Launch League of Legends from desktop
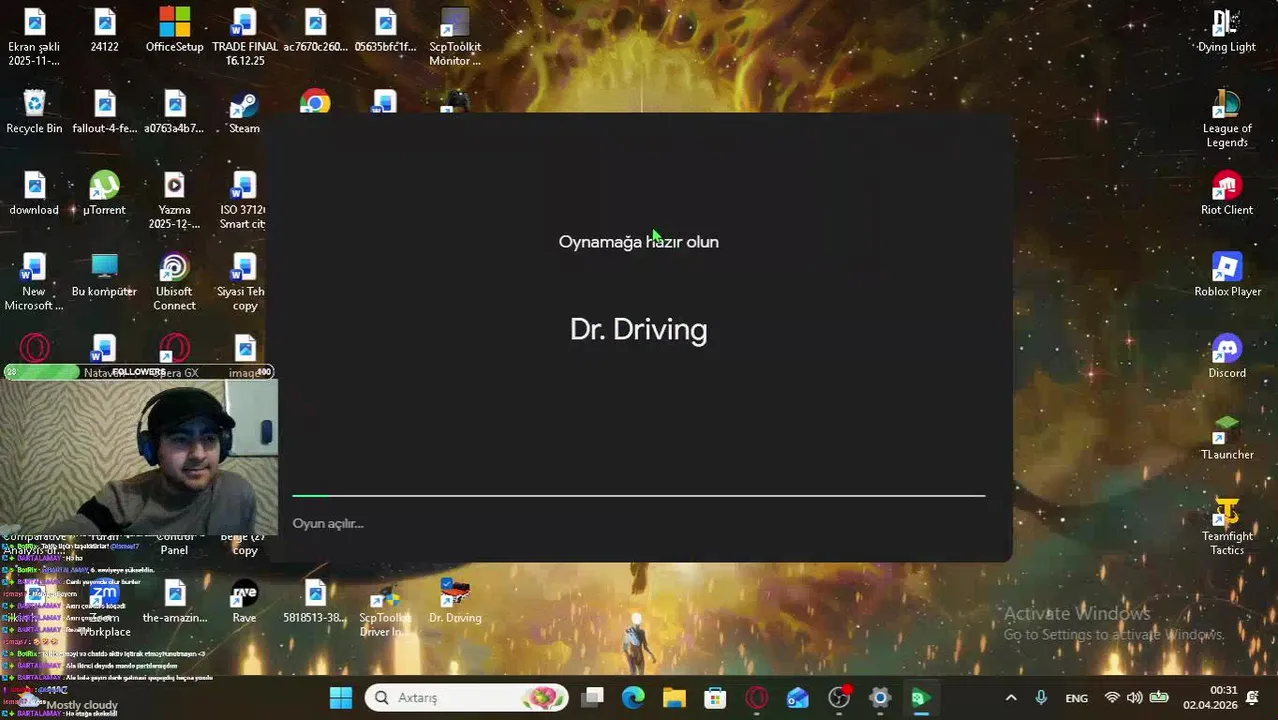Viewport: 1278px width, 720px height. [x=1227, y=119]
